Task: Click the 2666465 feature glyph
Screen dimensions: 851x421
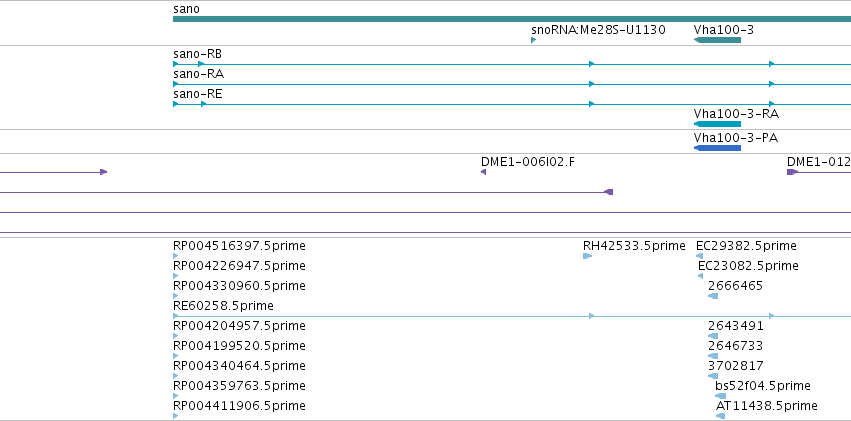Action: coord(713,296)
